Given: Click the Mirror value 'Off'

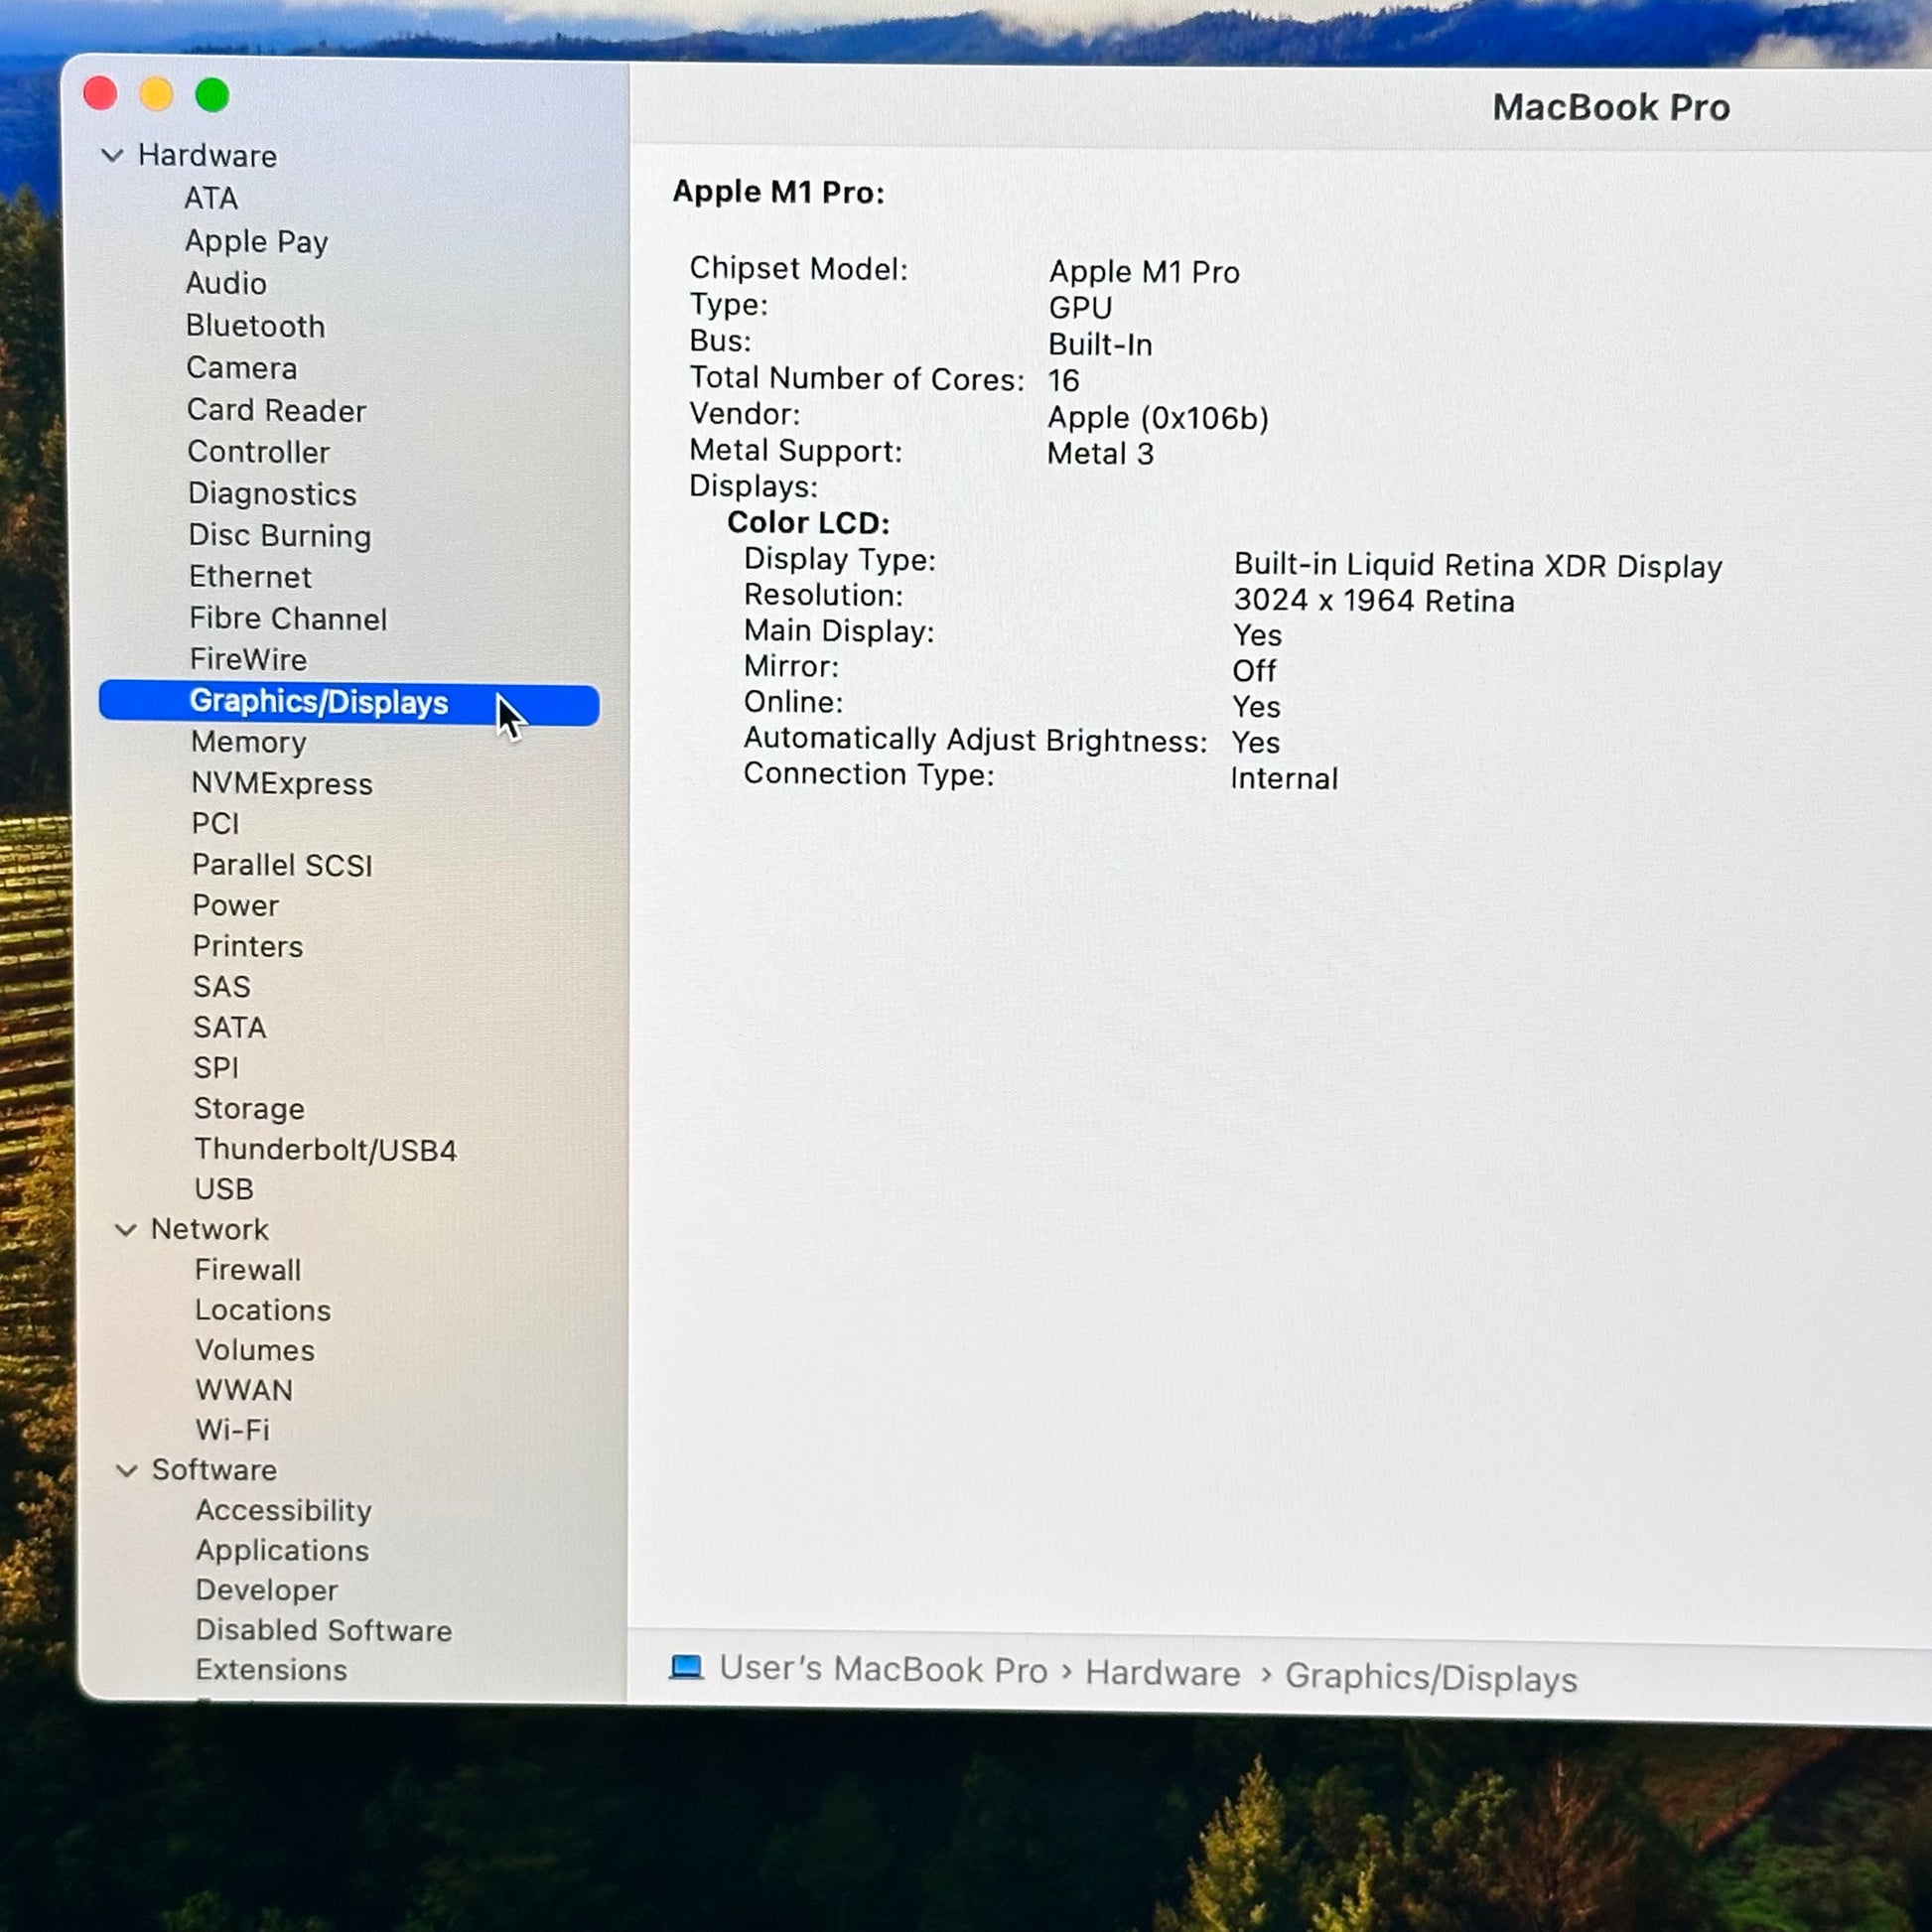Looking at the screenshot, I should 1255,671.
